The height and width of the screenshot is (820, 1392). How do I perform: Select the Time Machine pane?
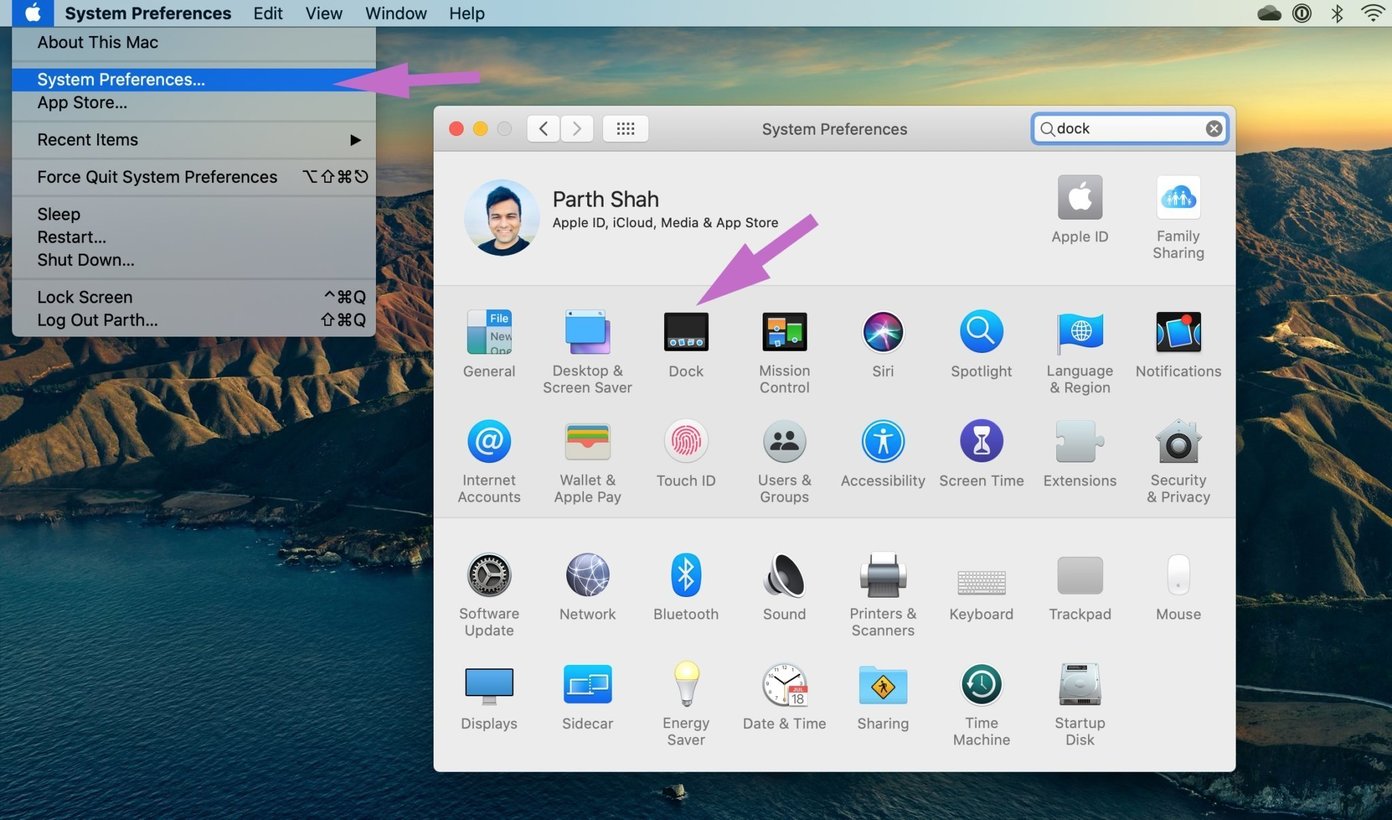point(980,683)
